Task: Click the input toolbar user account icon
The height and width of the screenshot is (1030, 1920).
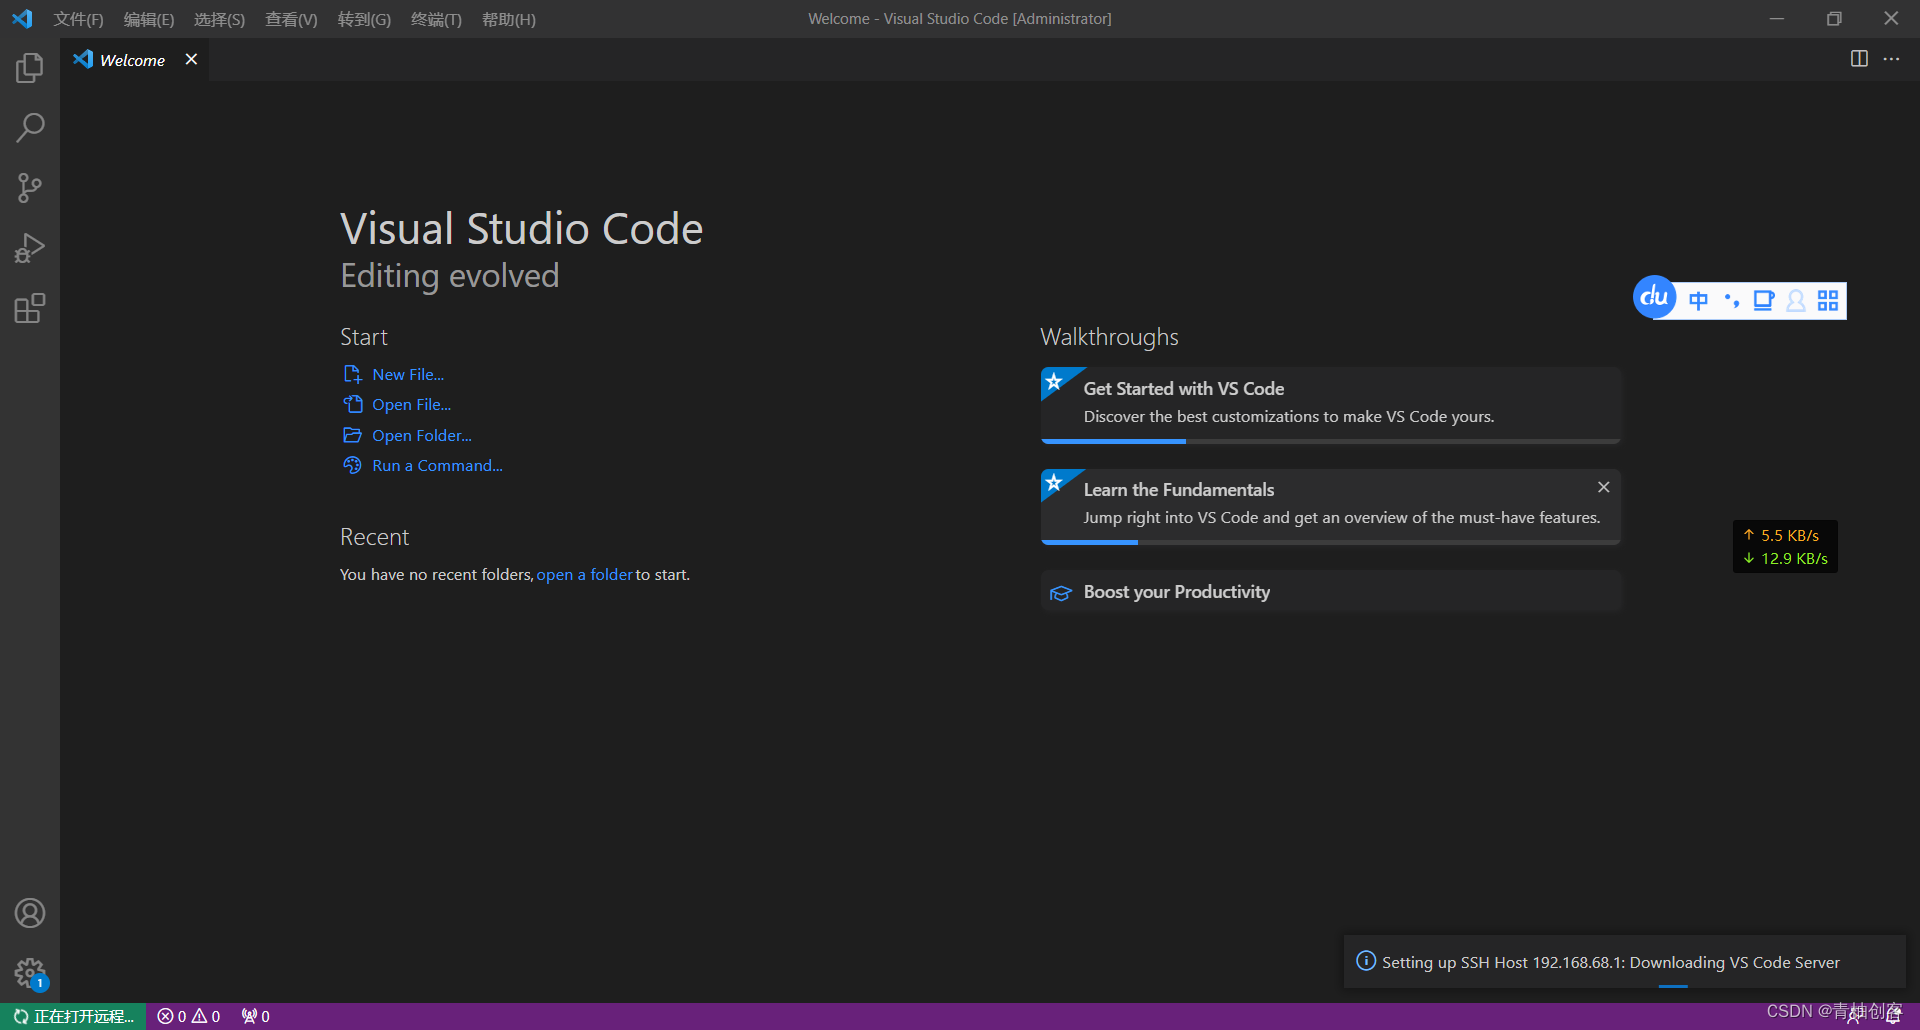Action: pyautogui.click(x=1796, y=301)
